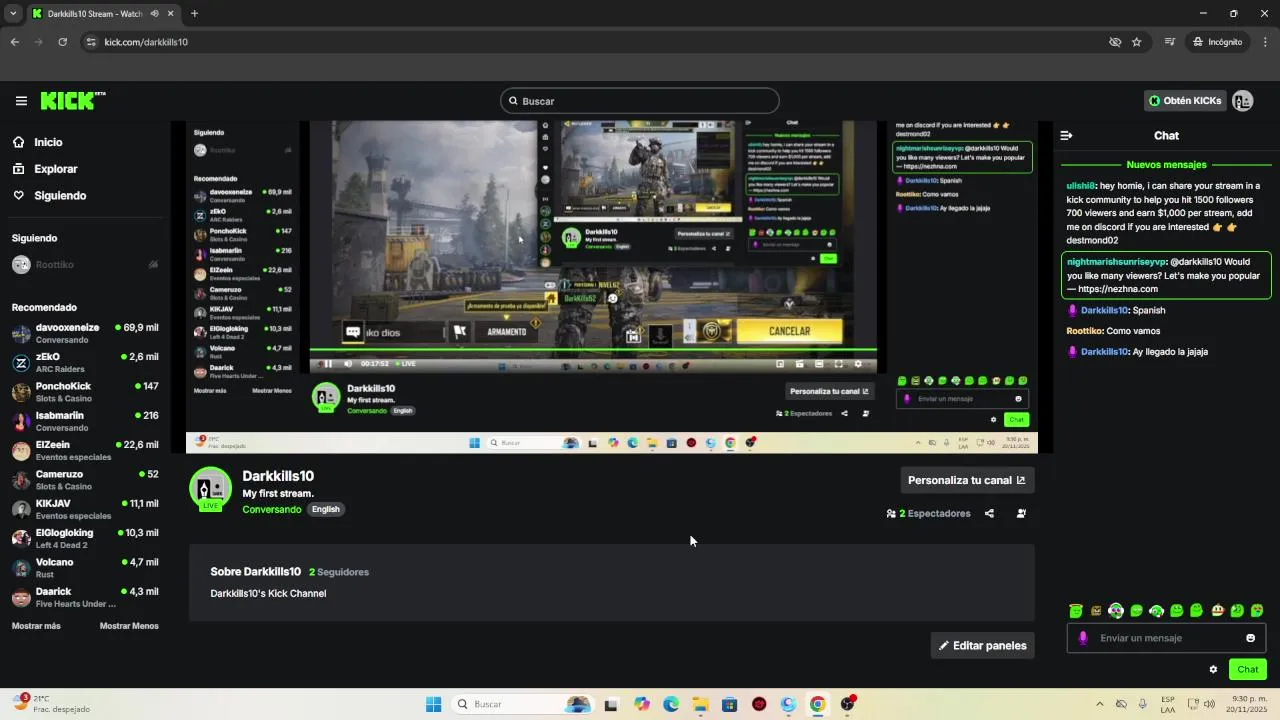Go back with the browser back arrow
The image size is (1280, 720).
click(x=15, y=42)
